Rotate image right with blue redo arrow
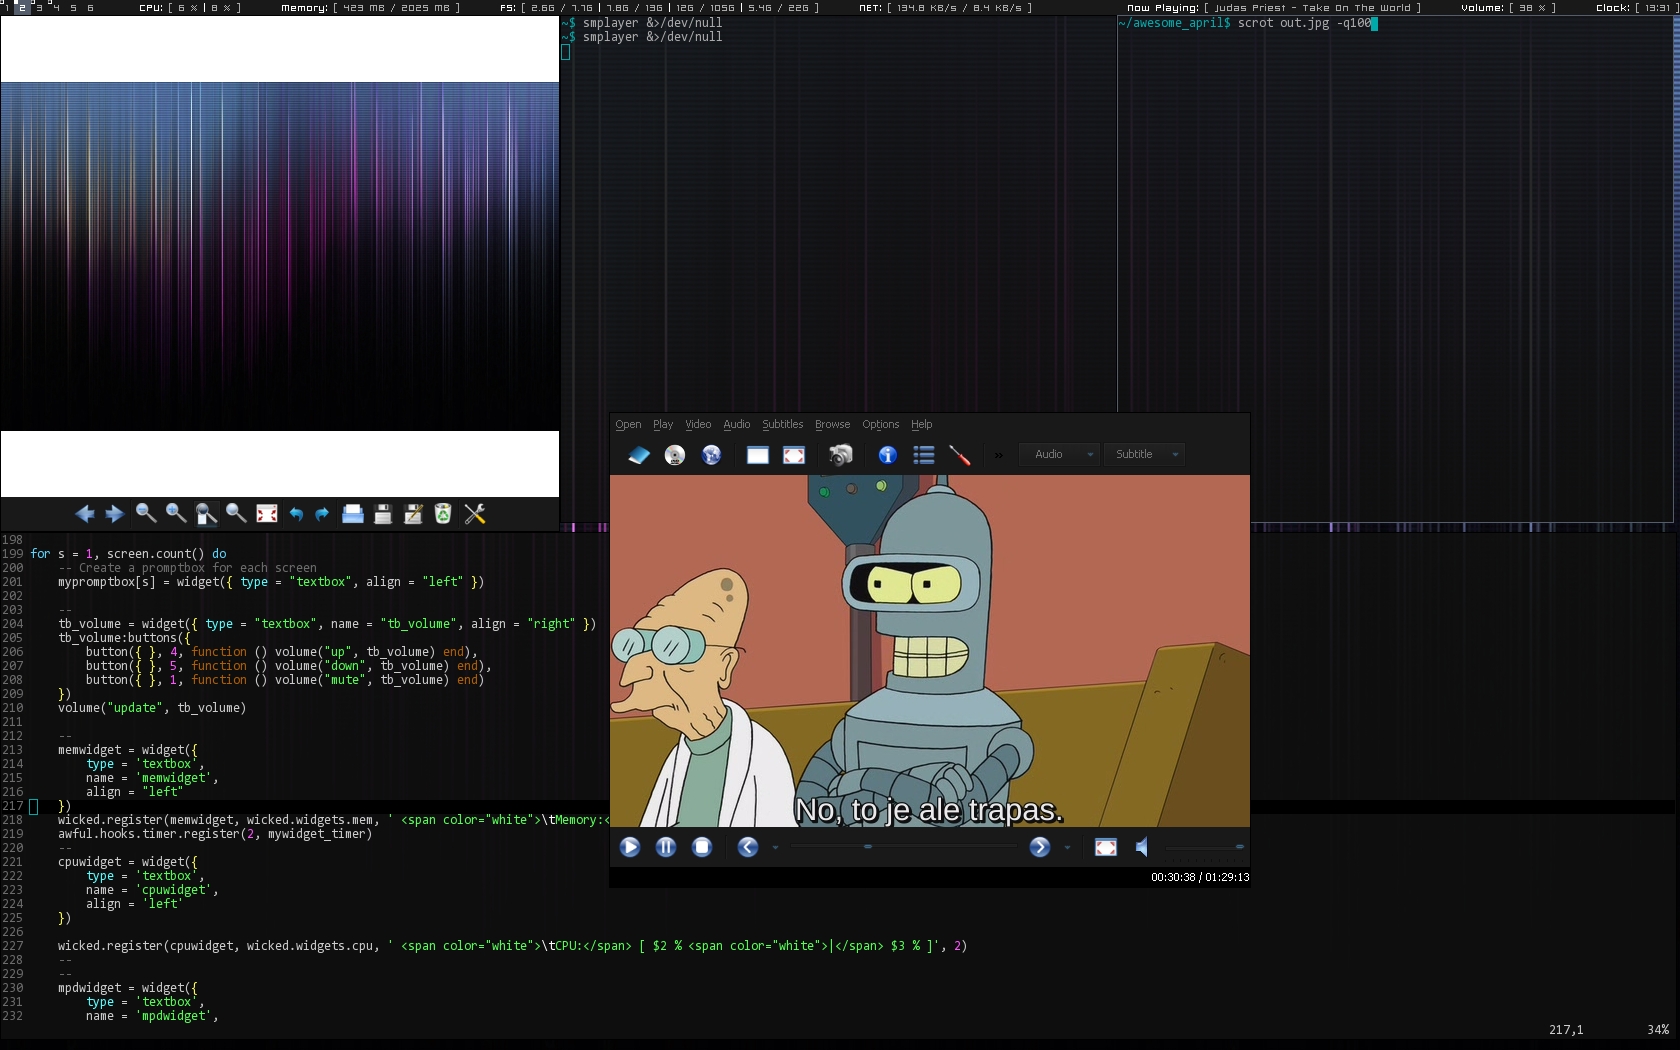 322,514
